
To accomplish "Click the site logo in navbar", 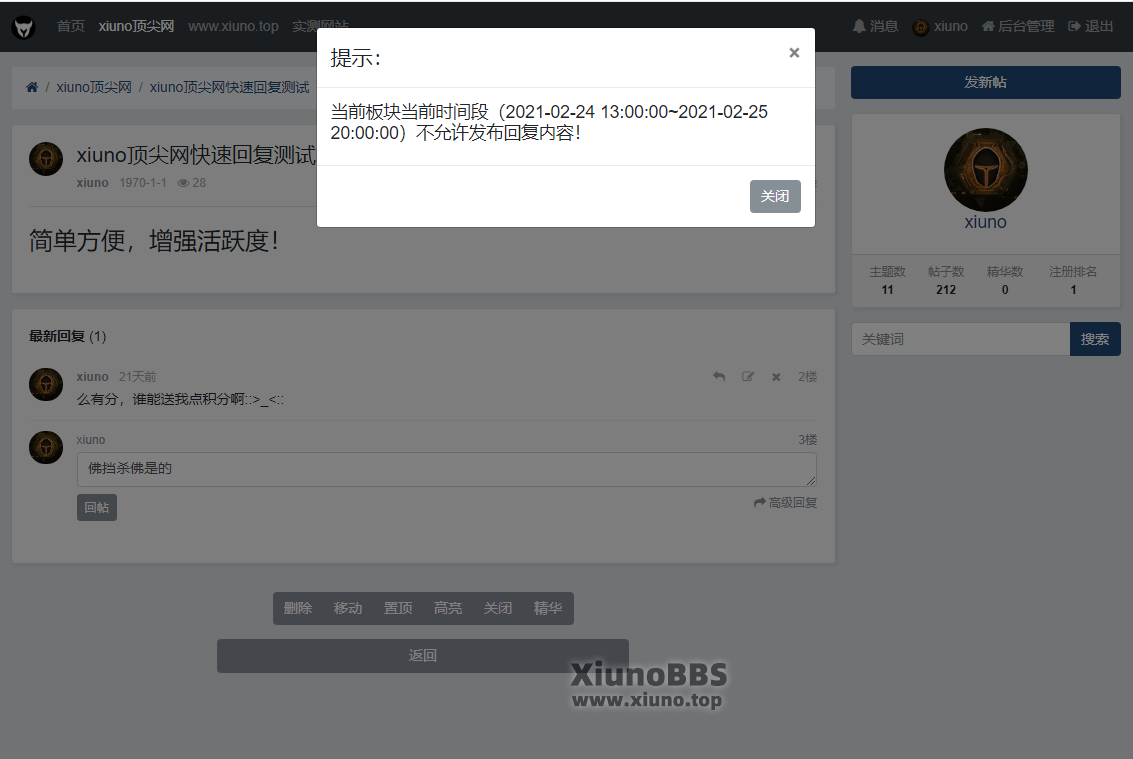I will (x=23, y=27).
